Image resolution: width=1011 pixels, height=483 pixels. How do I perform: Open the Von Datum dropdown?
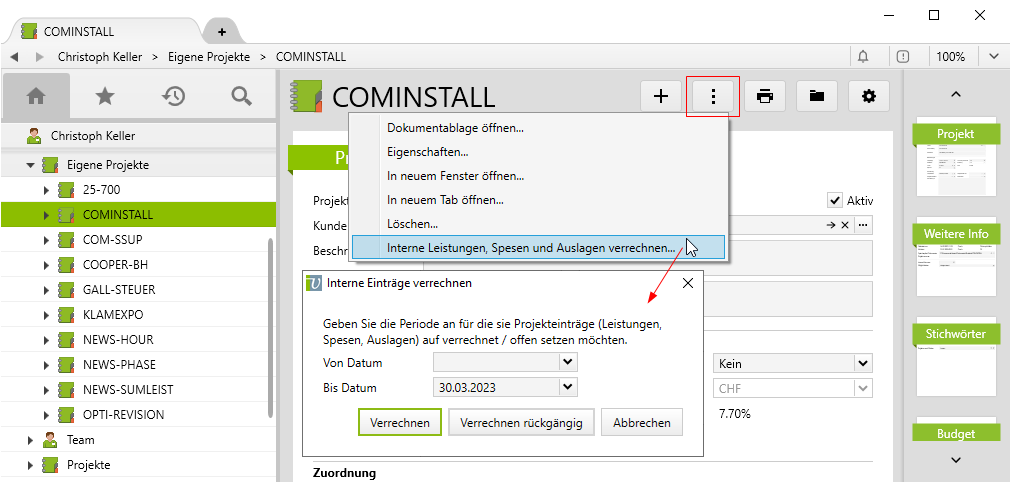pos(568,362)
